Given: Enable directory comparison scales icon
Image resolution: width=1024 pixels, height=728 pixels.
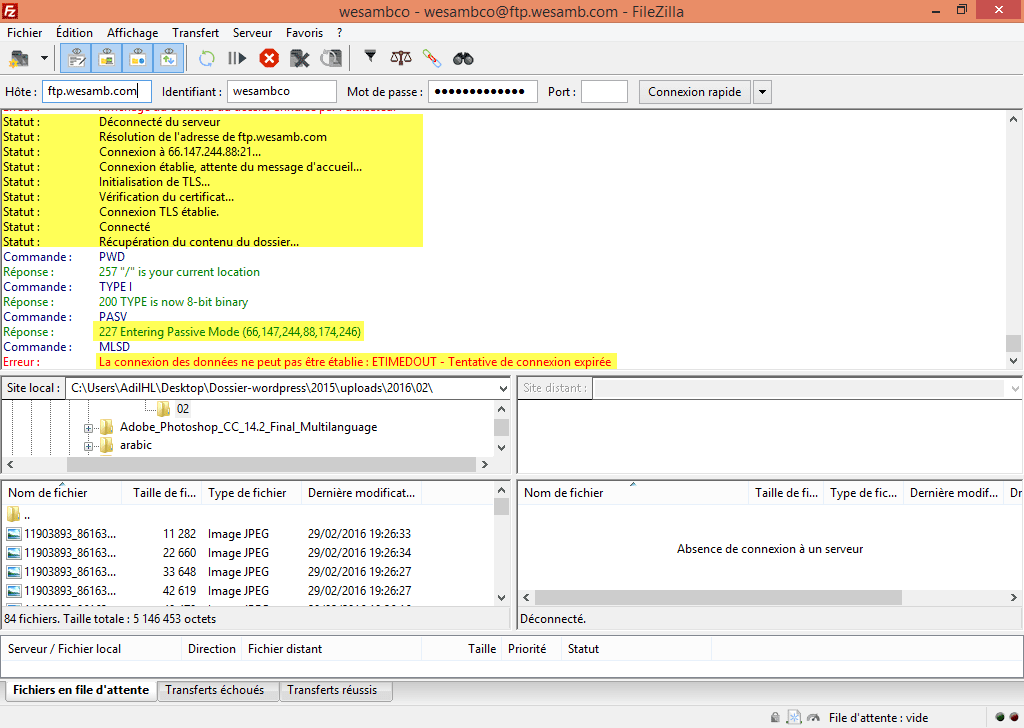Looking at the screenshot, I should 401,58.
